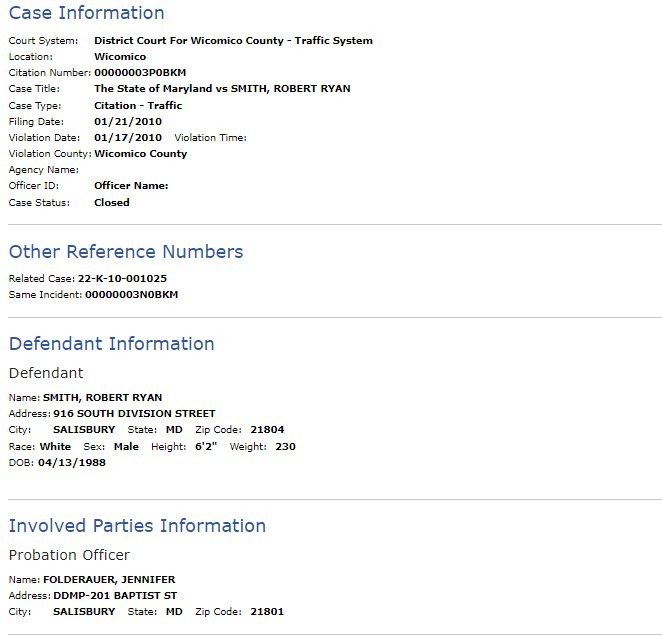Click same incident number 00000003N0BKM

(132, 295)
